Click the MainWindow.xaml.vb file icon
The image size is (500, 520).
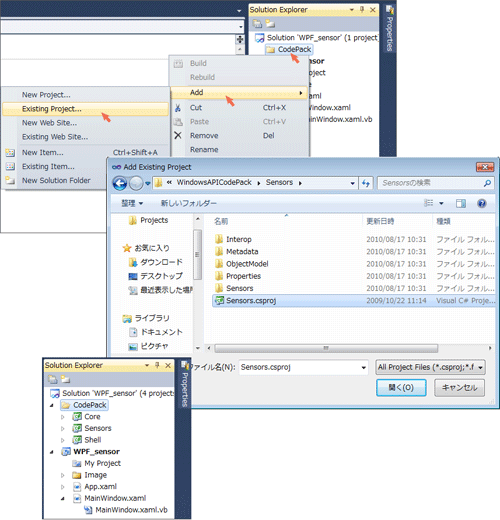pyautogui.click(x=88, y=510)
